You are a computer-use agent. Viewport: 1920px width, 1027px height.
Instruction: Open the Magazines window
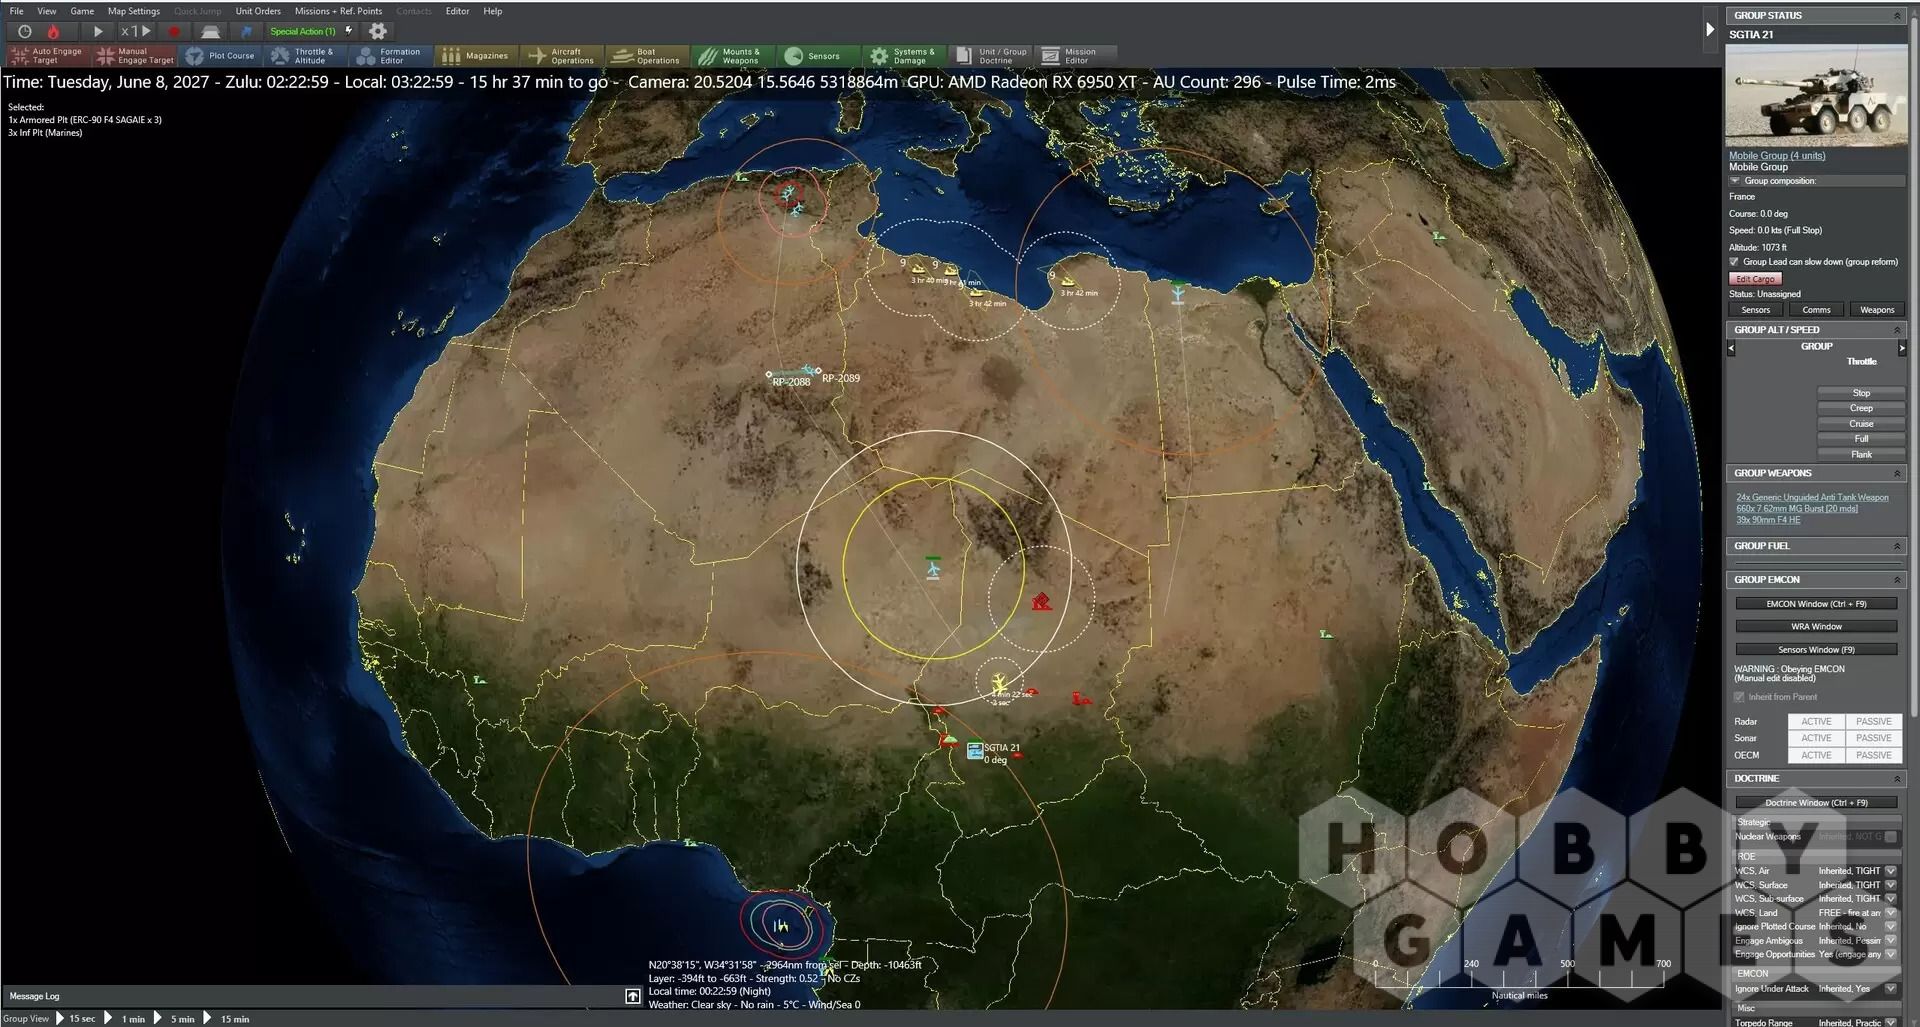click(x=477, y=56)
